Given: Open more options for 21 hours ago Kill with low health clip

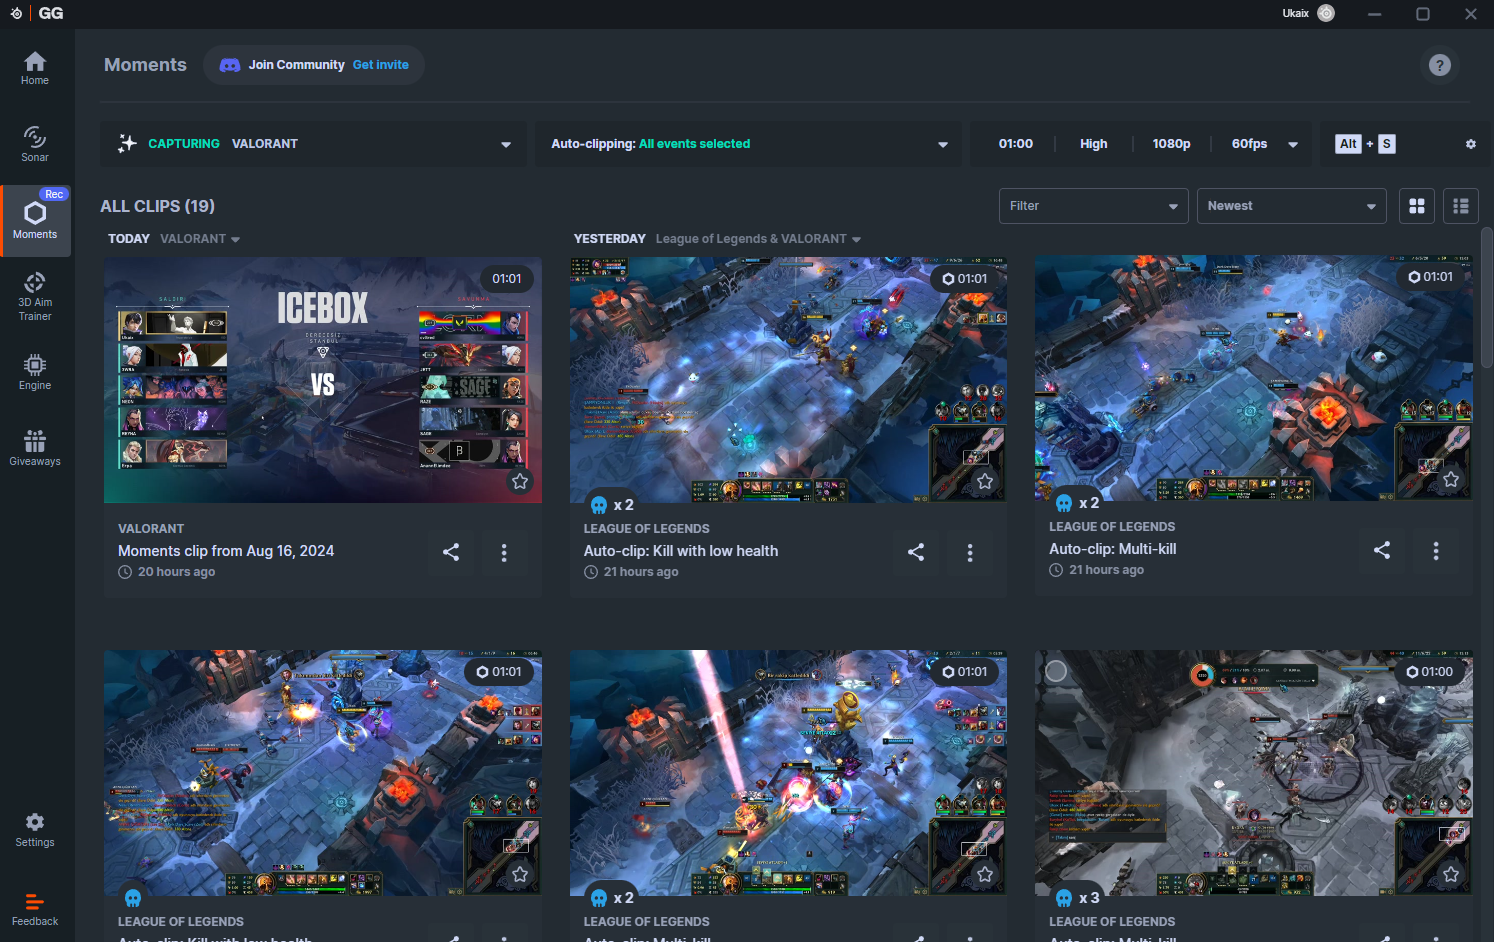Looking at the screenshot, I should [970, 552].
